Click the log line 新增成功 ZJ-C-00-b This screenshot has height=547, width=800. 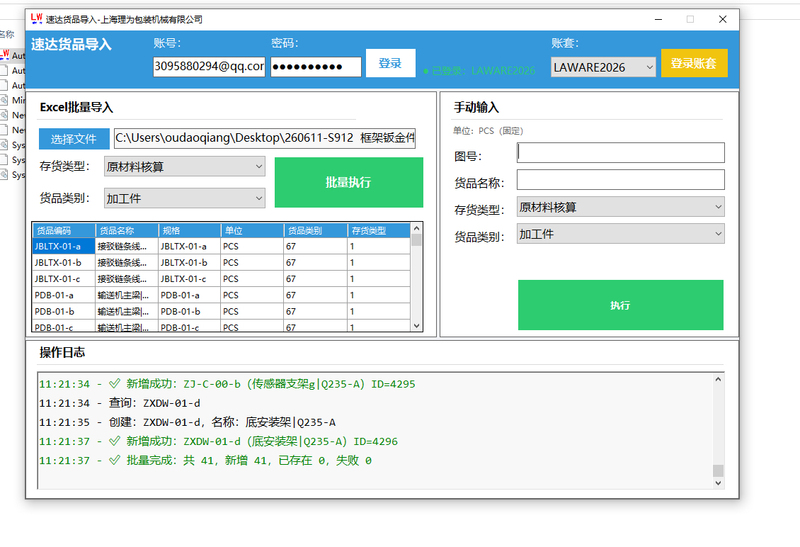pos(227,384)
